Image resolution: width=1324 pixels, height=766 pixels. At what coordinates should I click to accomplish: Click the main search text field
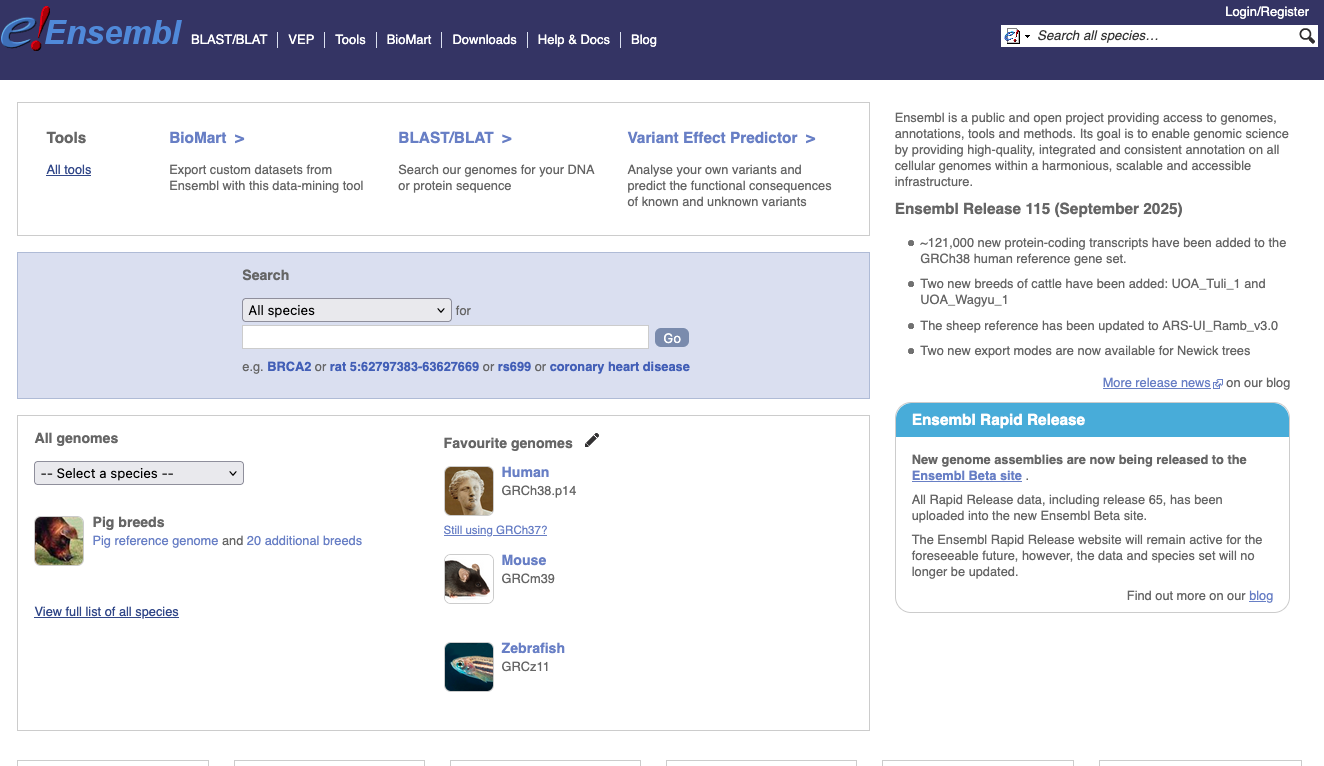coord(445,337)
